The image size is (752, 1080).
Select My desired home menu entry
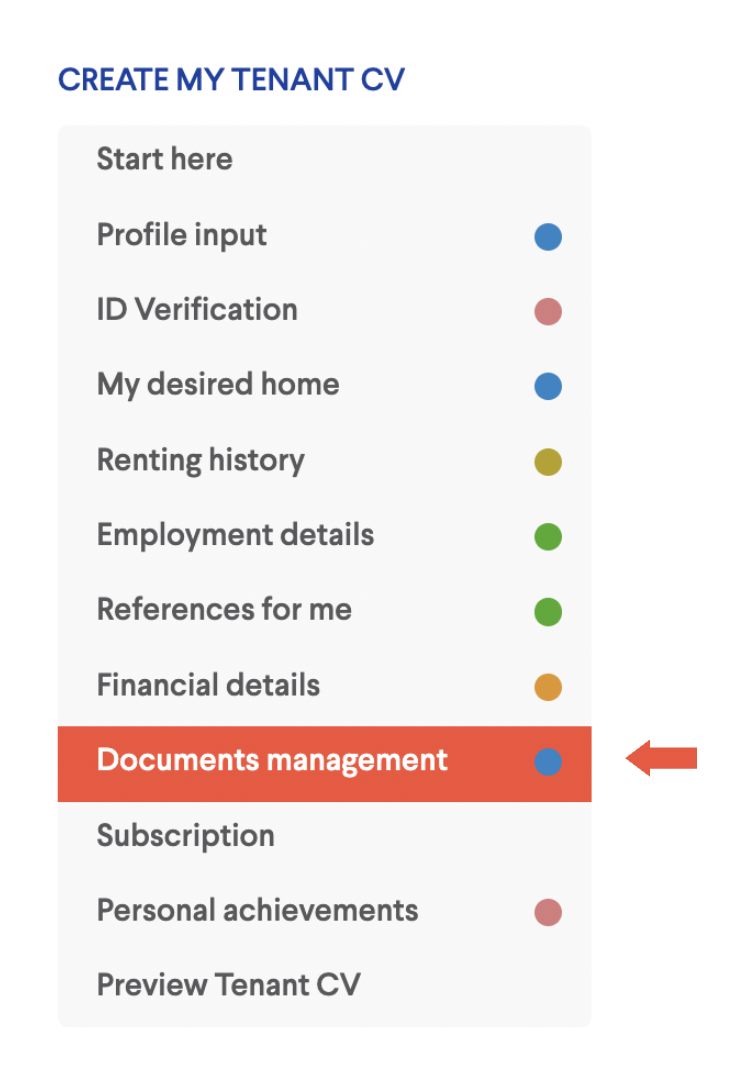(324, 385)
